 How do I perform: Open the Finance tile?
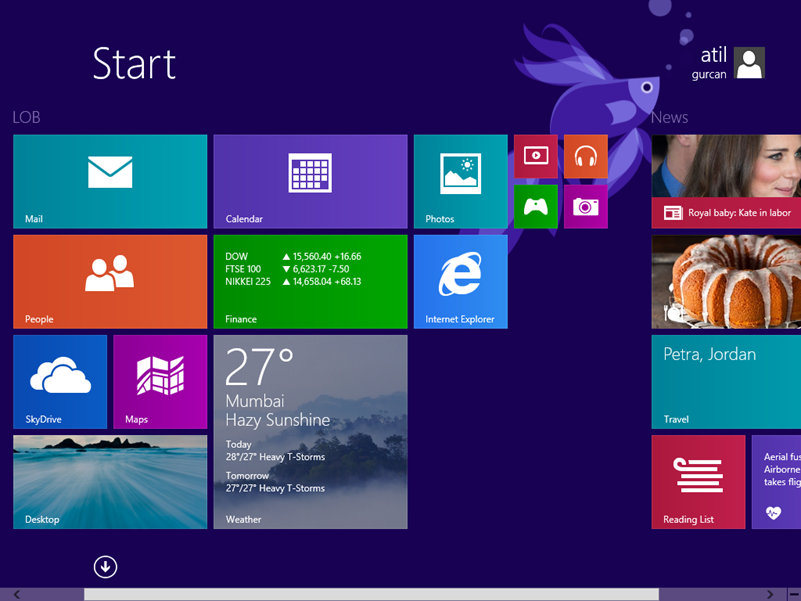pos(310,282)
